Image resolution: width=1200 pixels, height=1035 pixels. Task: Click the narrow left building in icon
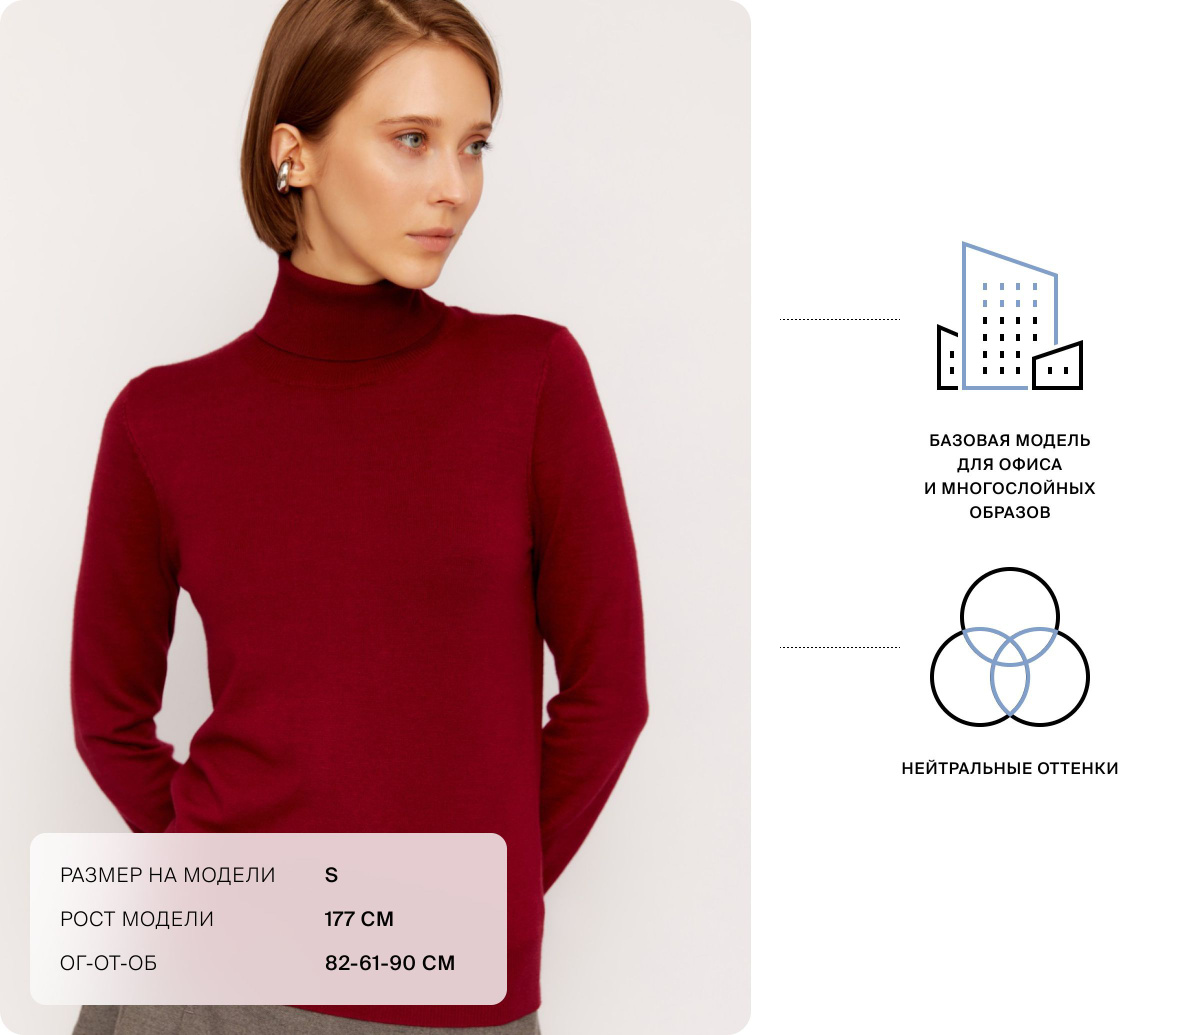pyautogui.click(x=948, y=357)
